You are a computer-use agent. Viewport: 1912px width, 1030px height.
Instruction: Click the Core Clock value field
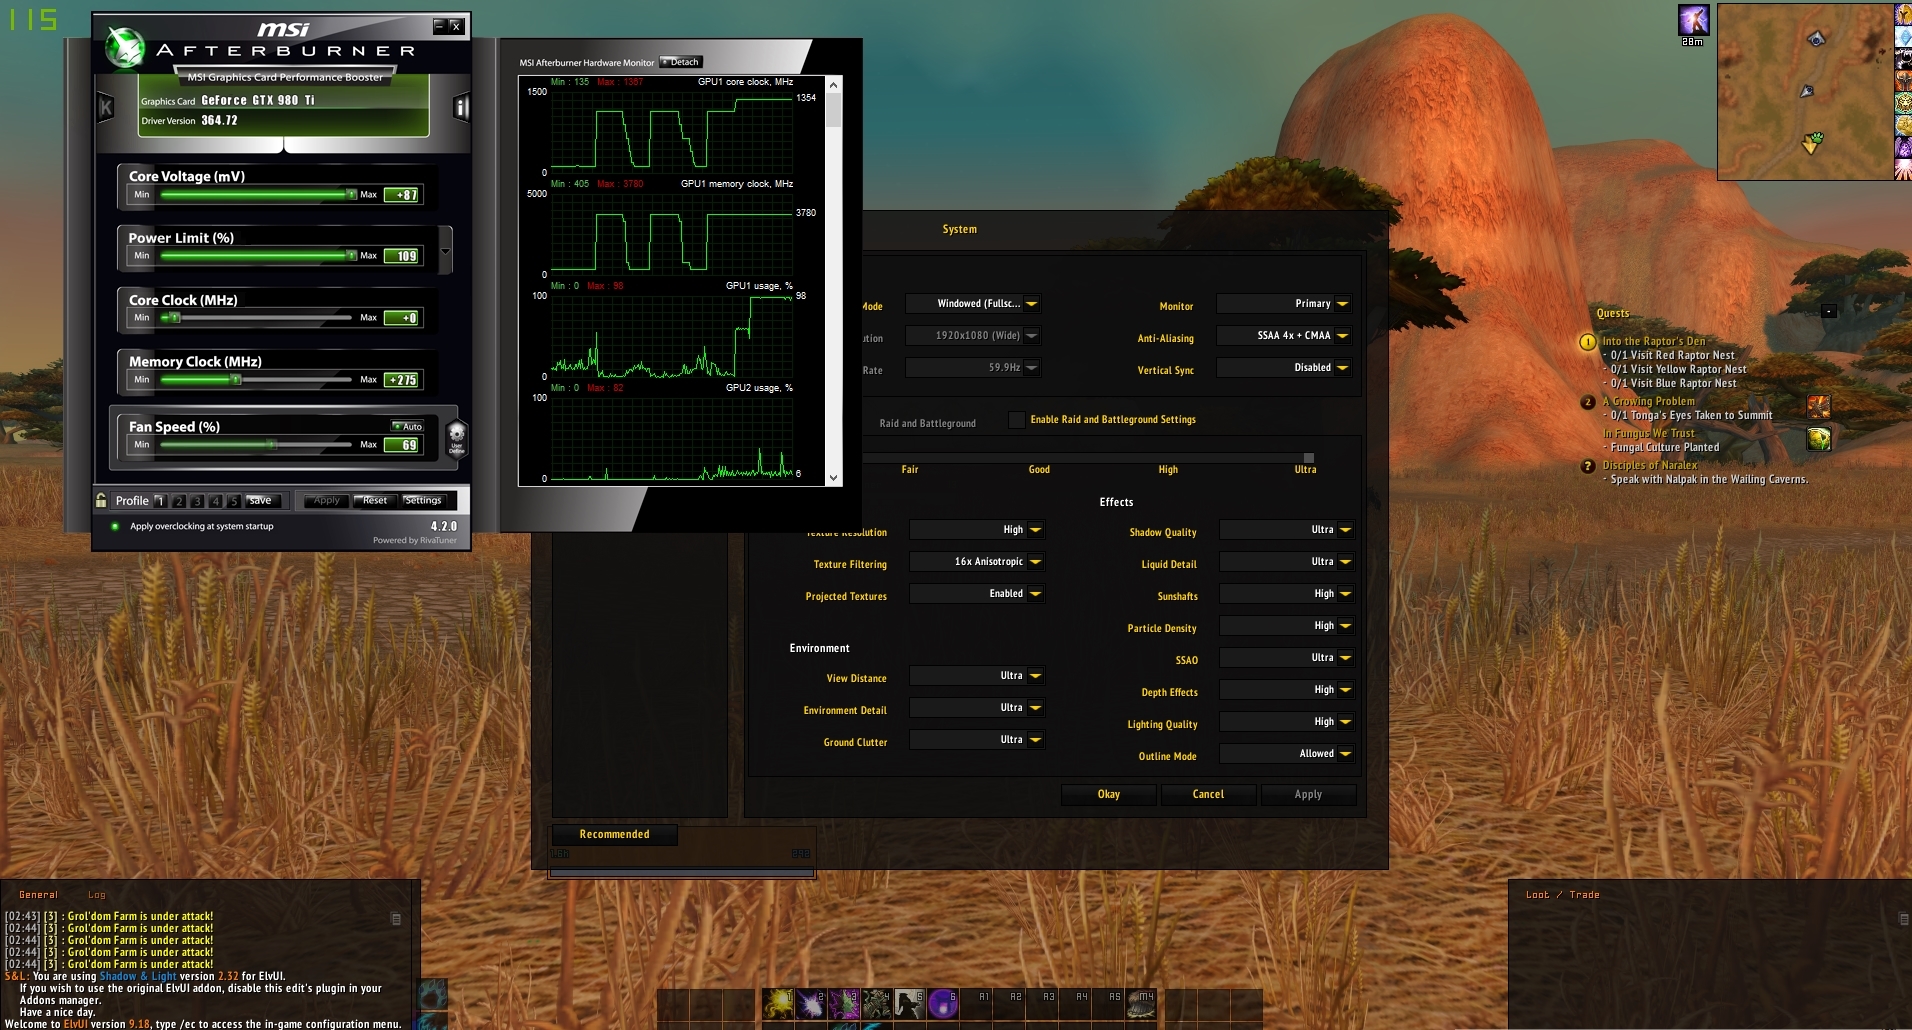tap(403, 318)
